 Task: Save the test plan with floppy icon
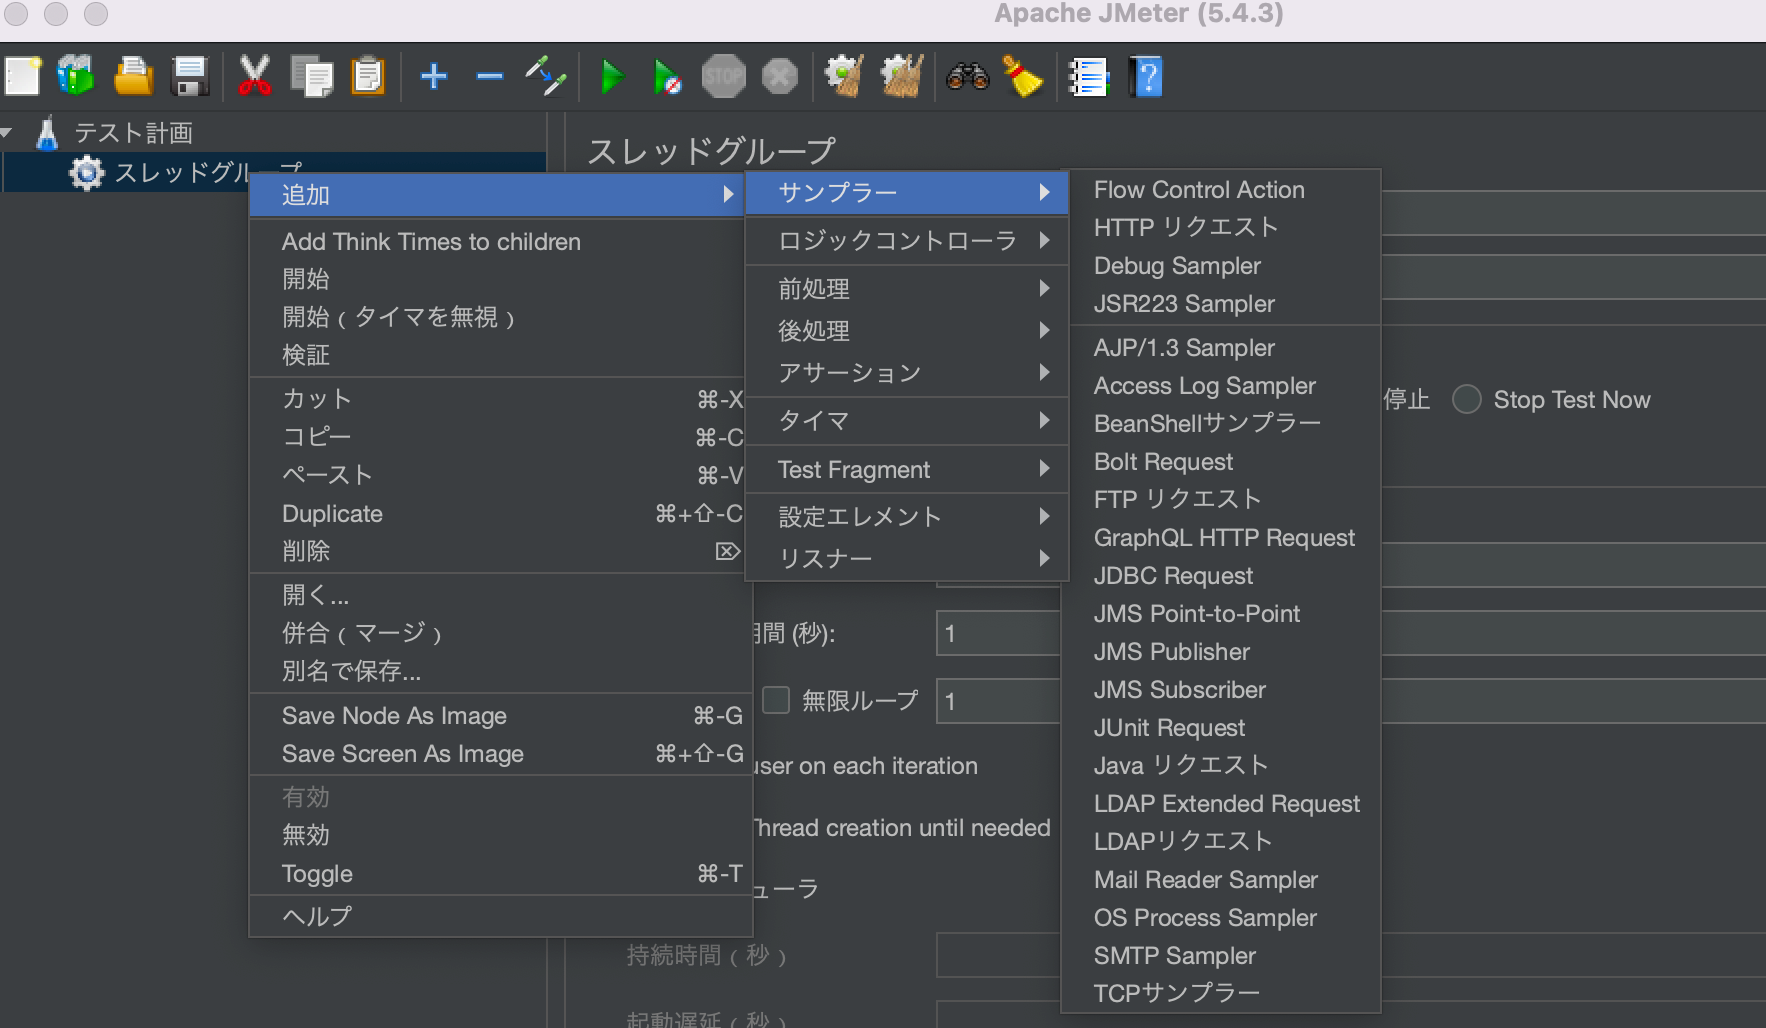[189, 76]
